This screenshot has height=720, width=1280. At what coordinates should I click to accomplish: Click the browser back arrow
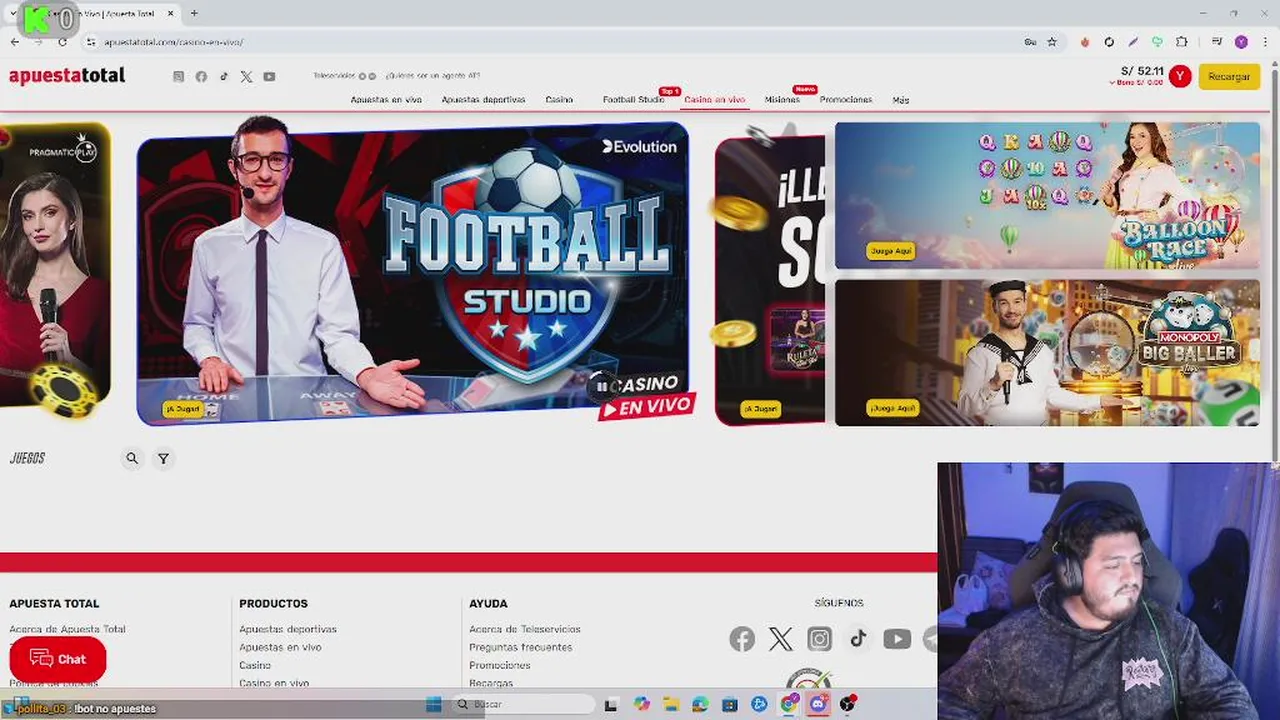15,42
